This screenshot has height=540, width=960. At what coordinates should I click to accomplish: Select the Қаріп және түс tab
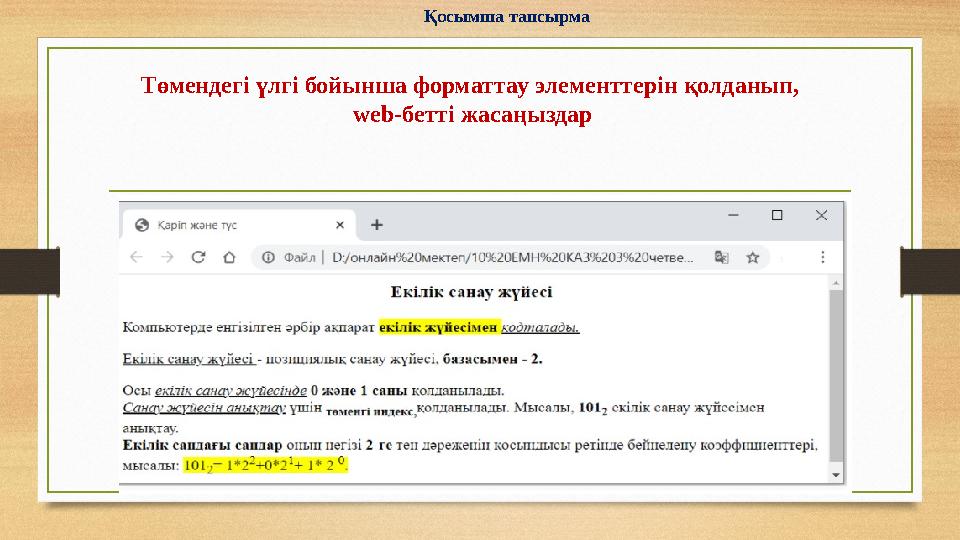pyautogui.click(x=239, y=225)
